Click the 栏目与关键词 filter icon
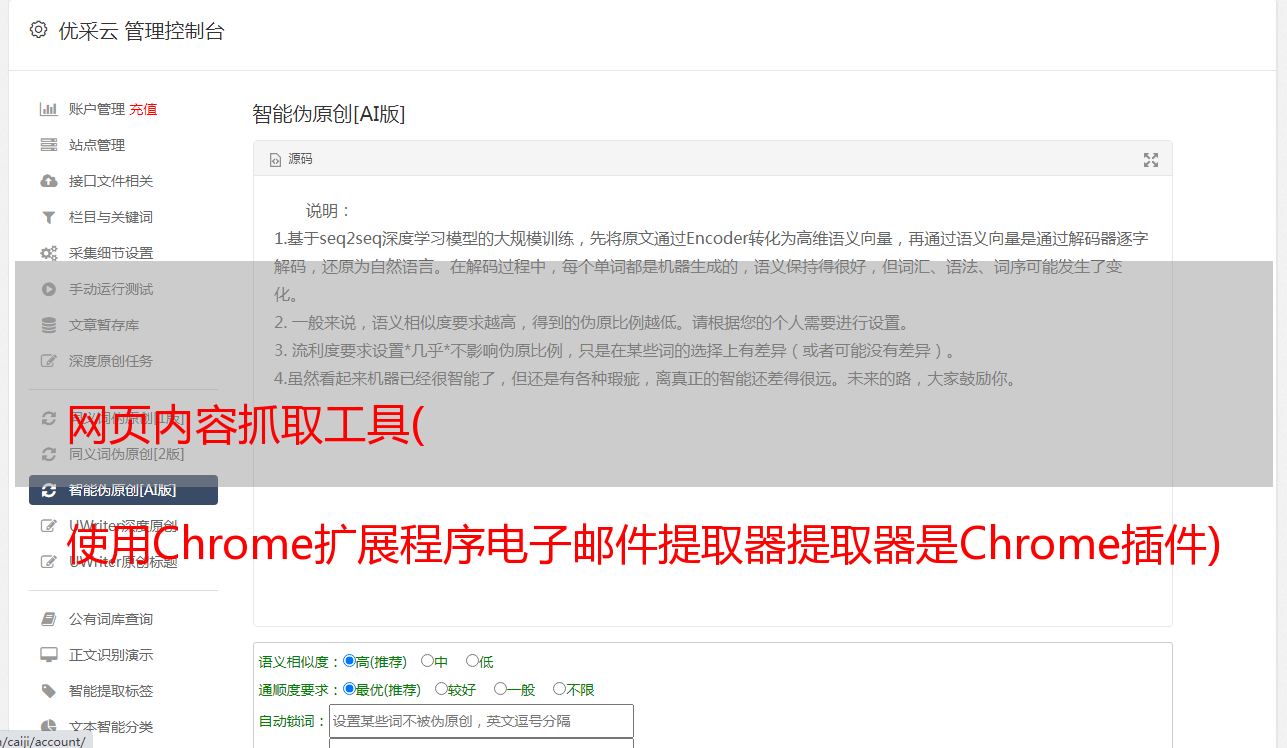 point(48,217)
